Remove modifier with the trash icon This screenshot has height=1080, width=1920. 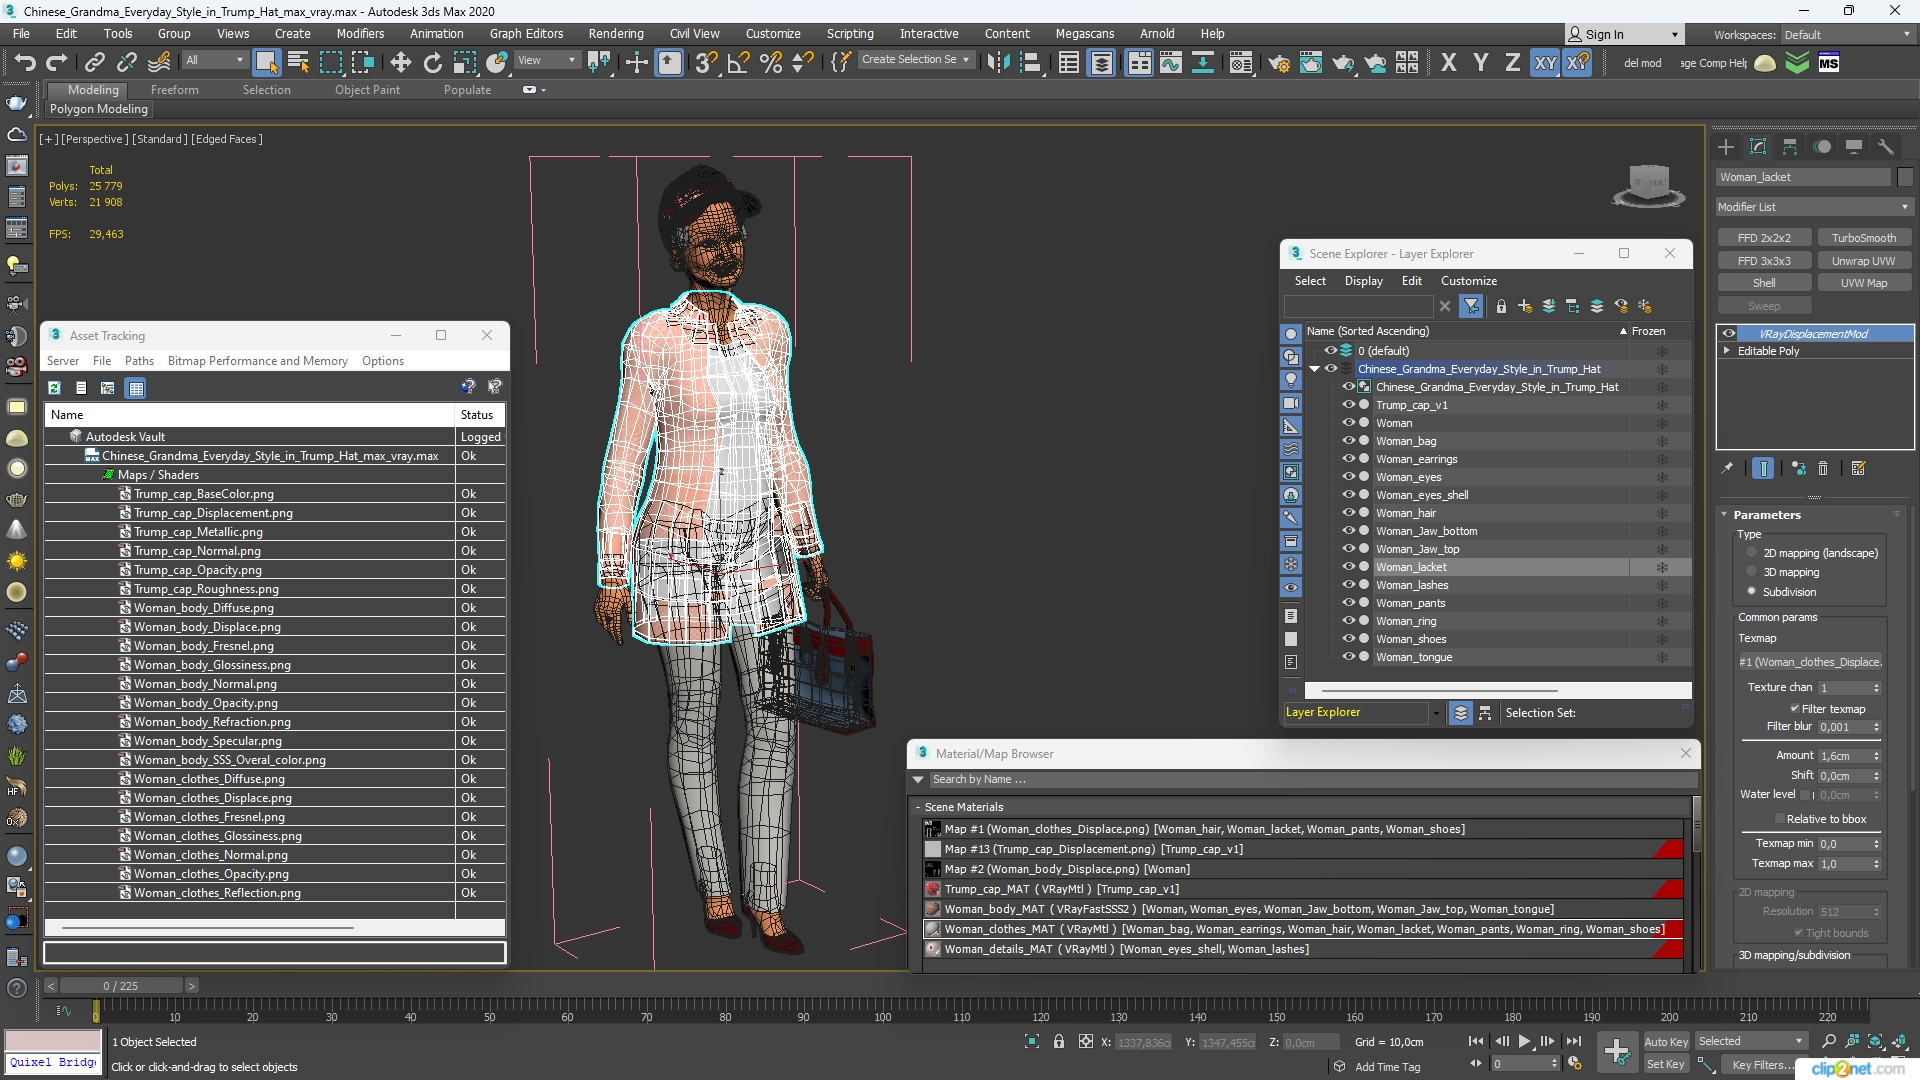(x=1823, y=468)
